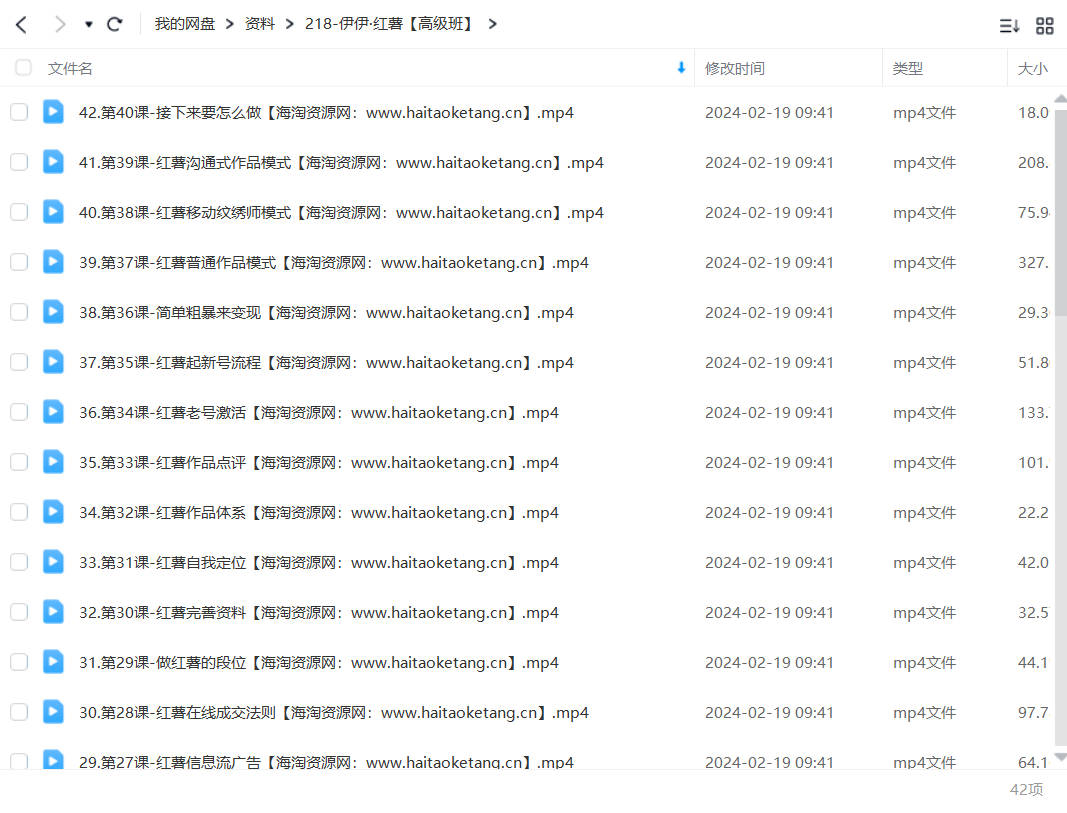Select file 42.第40课-接下来要怎么做
1067x813 pixels.
(x=326, y=113)
